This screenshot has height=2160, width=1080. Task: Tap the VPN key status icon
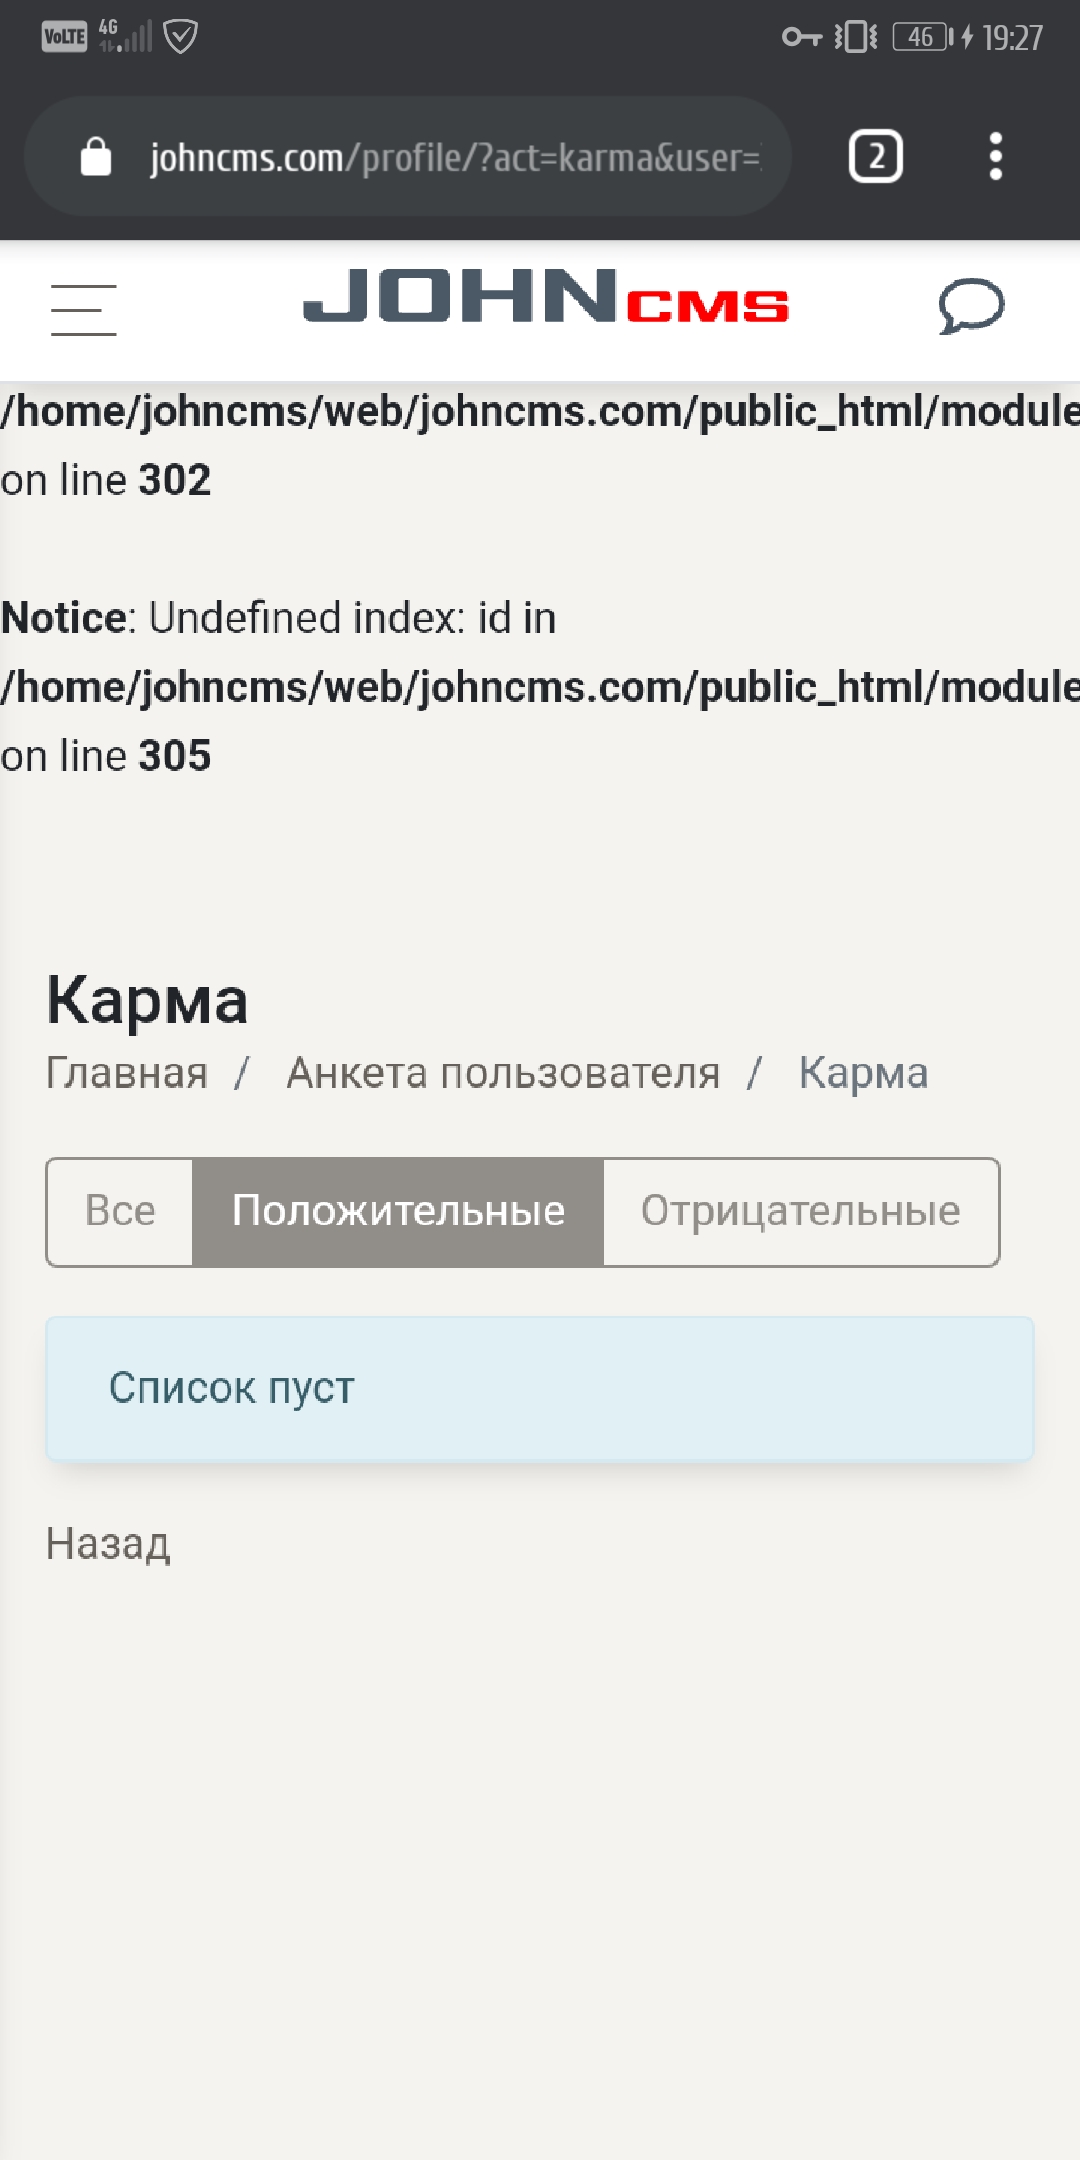coord(801,38)
